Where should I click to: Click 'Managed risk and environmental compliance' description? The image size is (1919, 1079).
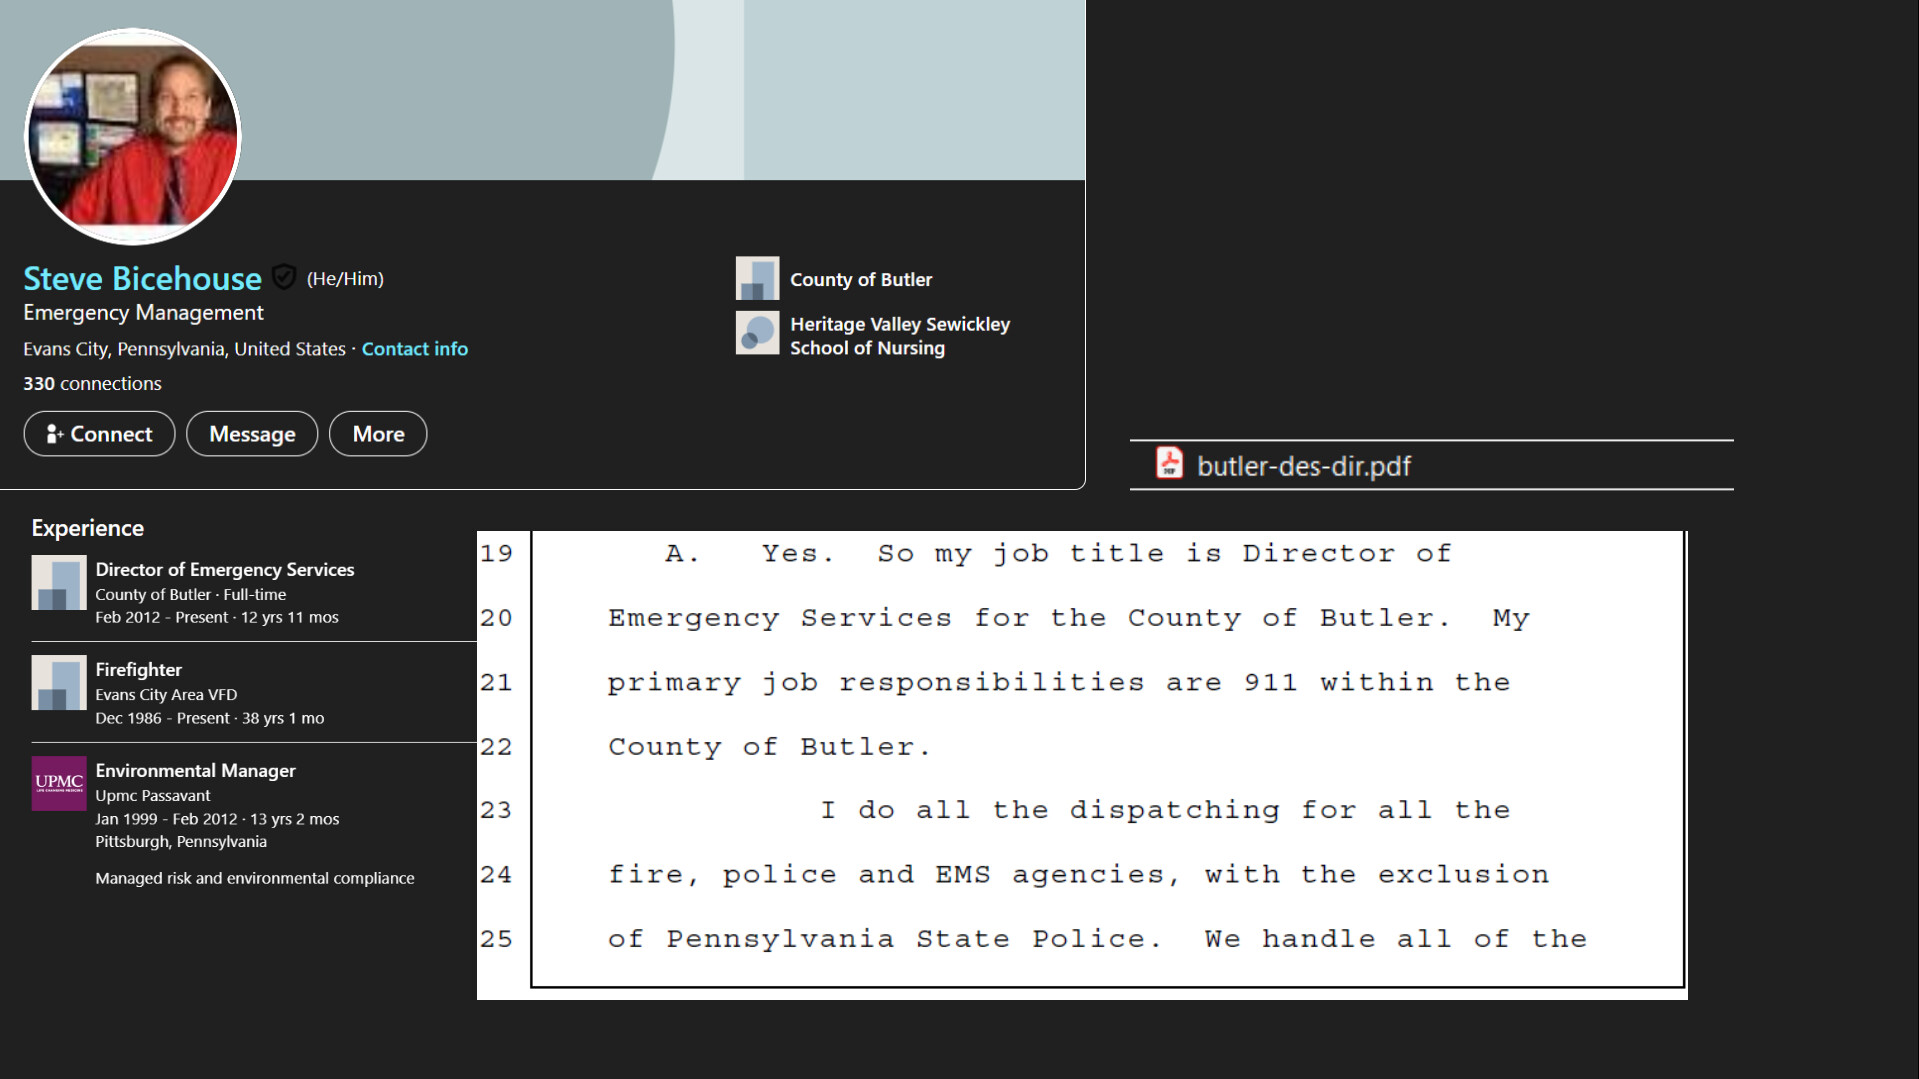(x=255, y=878)
